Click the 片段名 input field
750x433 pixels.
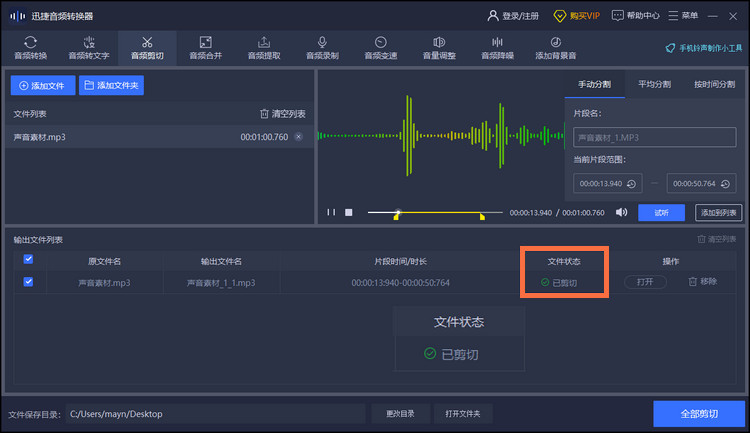[x=654, y=137]
